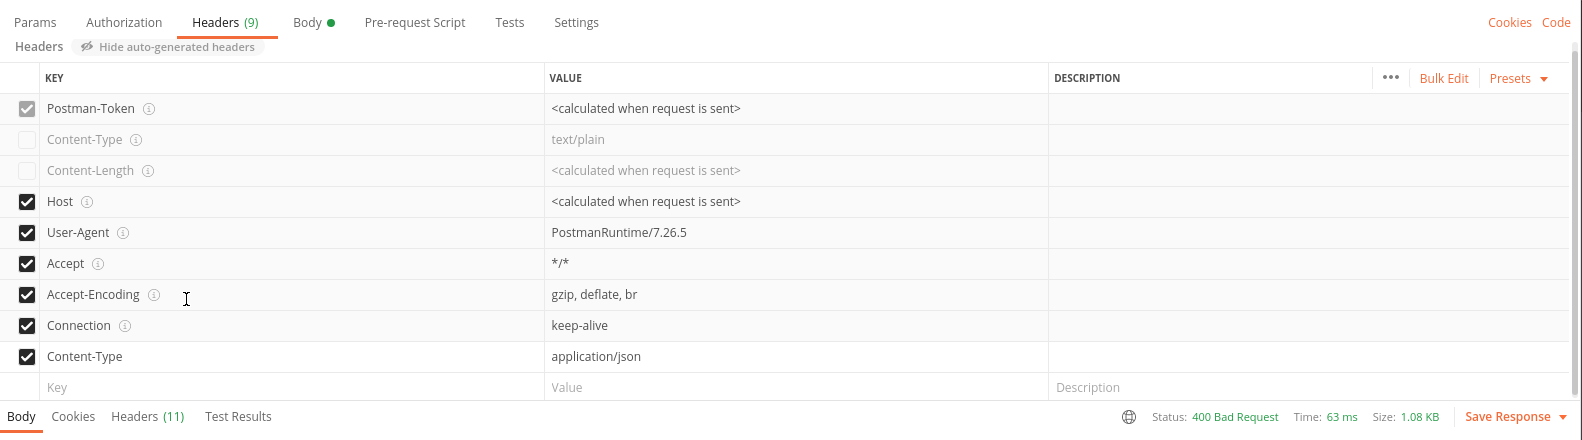
Task: Uncheck the last Content-Type application/json row
Action: click(x=27, y=357)
